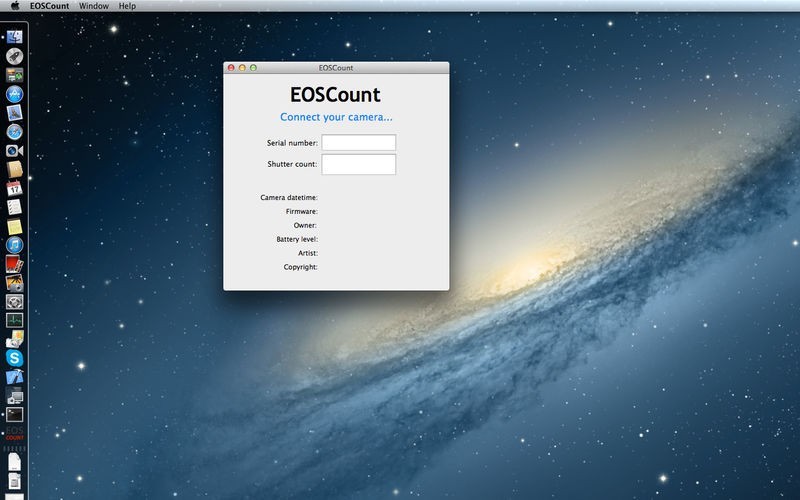Launch Safari compass icon in dock
This screenshot has width=800, height=500.
[x=14, y=132]
